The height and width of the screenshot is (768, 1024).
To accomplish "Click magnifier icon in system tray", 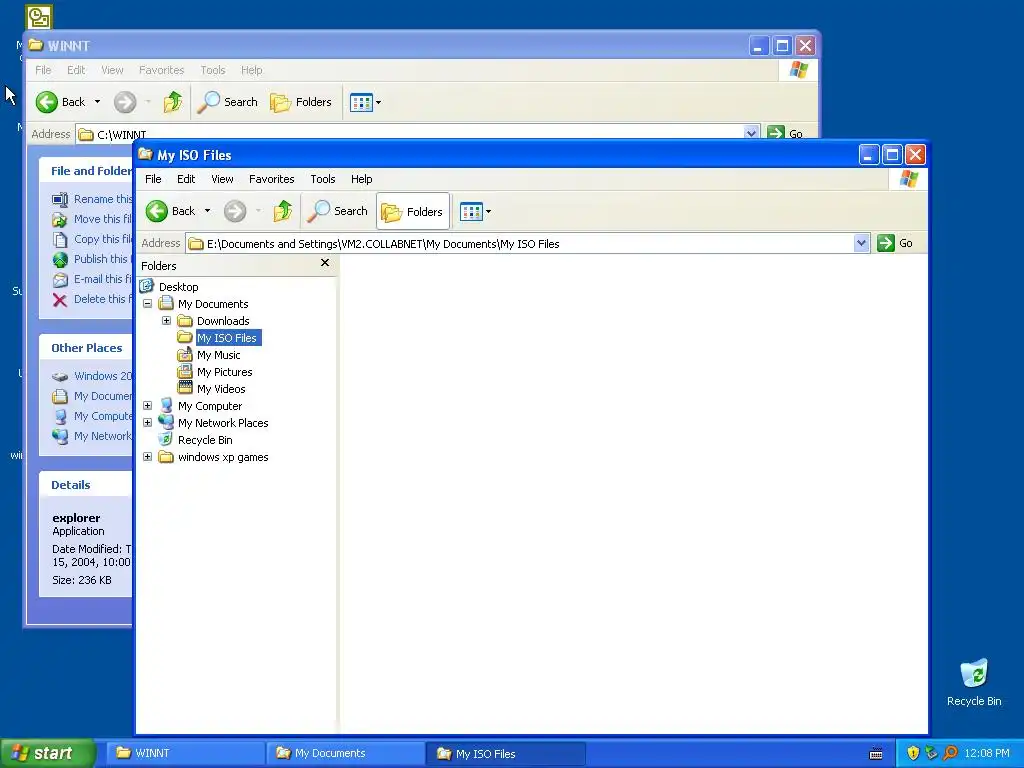I will click(x=951, y=753).
